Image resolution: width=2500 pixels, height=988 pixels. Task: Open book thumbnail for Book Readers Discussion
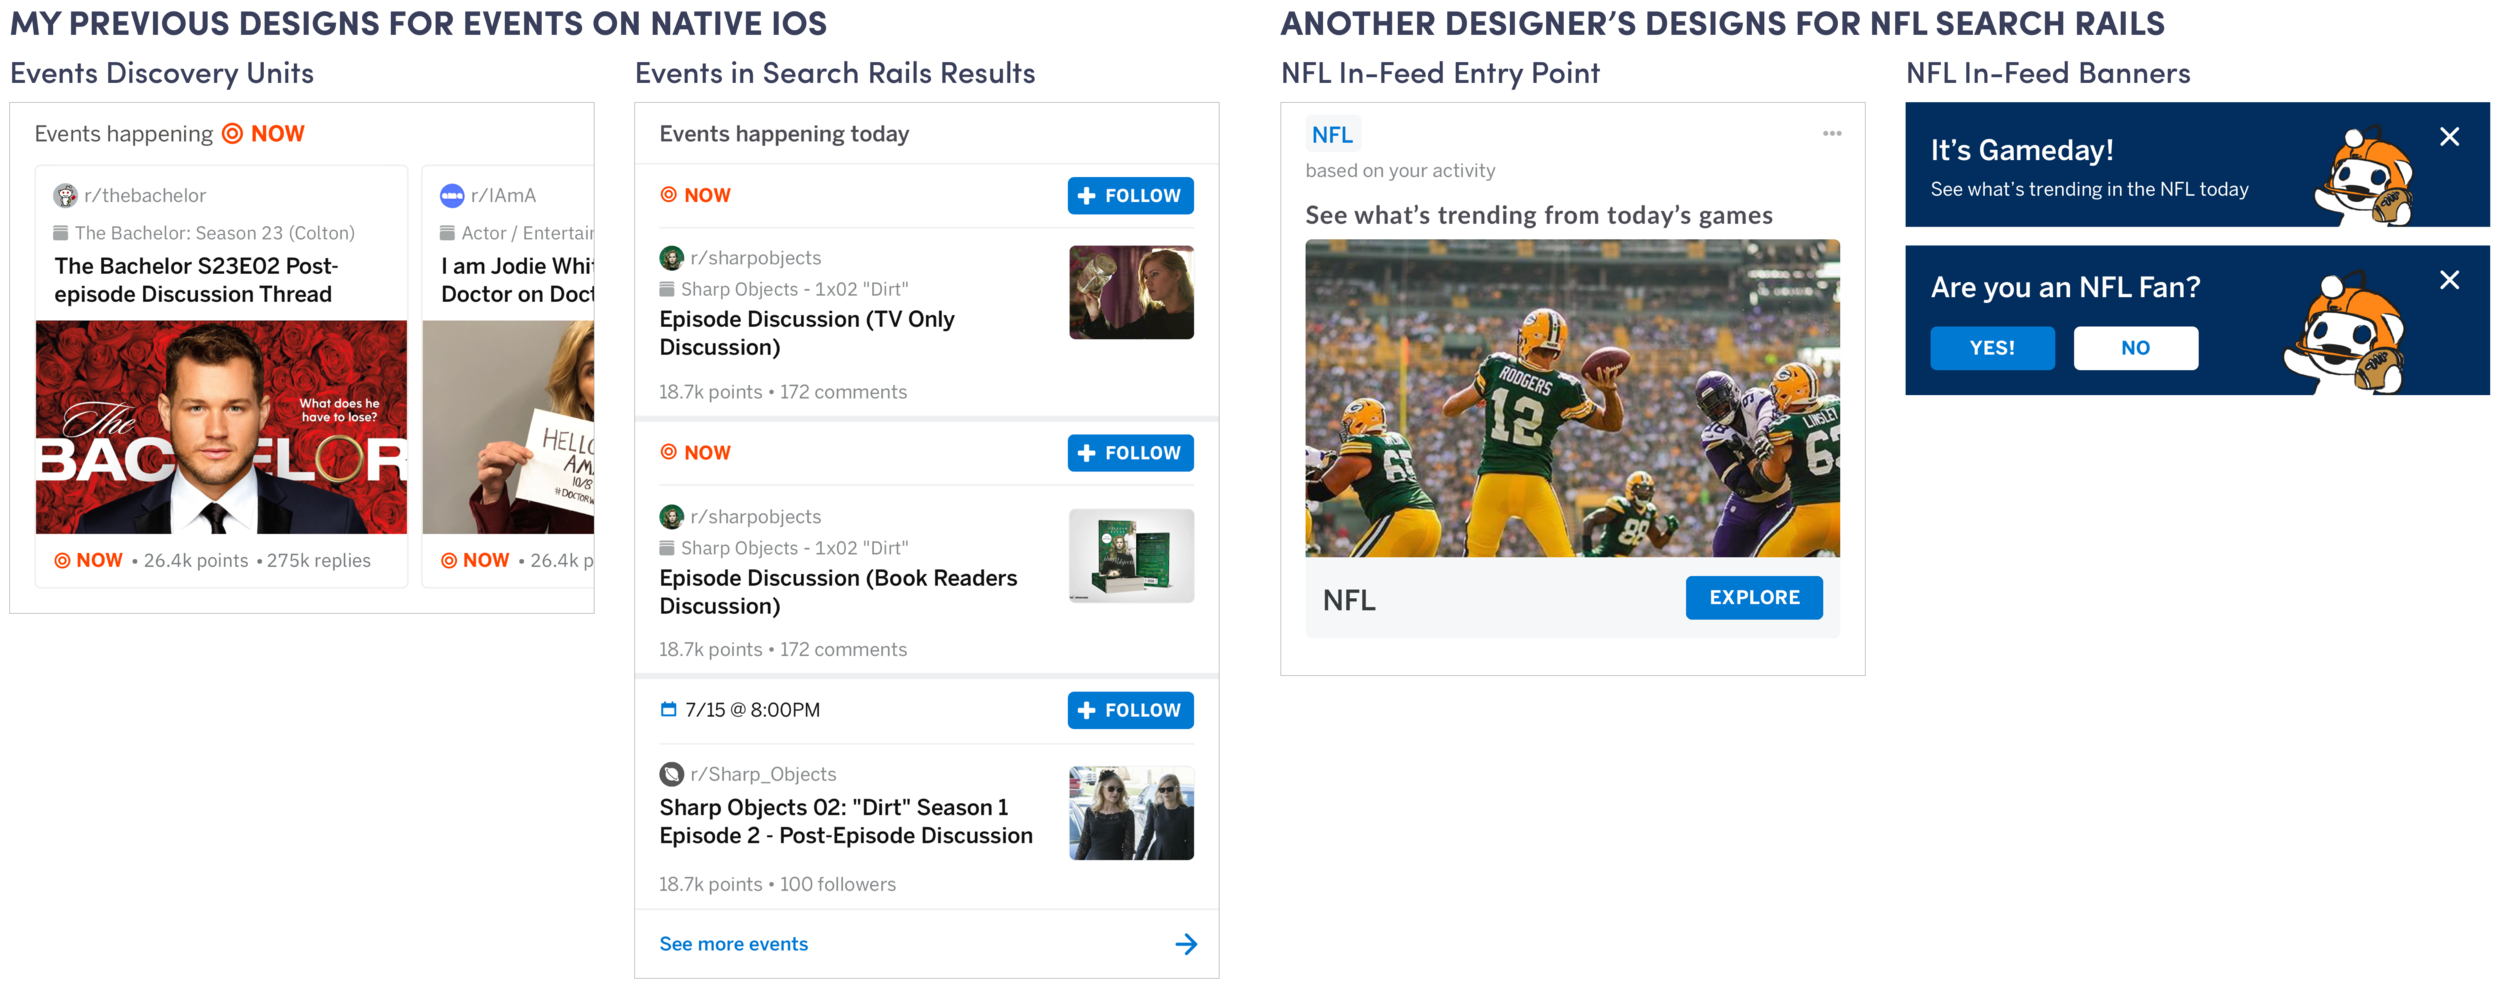coord(1131,556)
